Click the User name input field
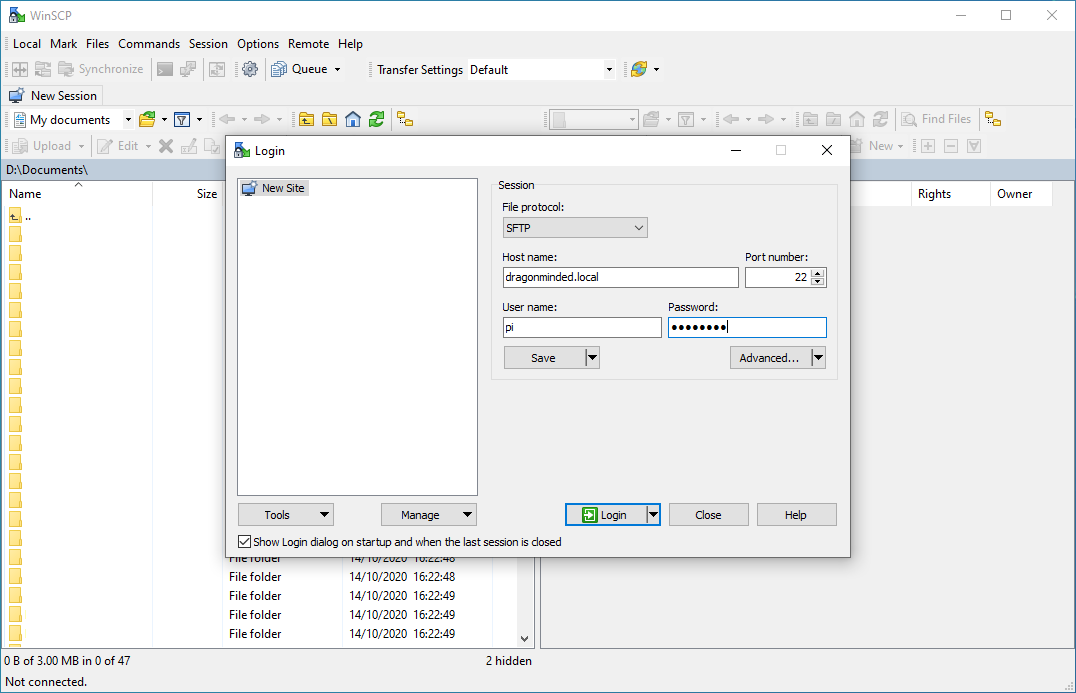 click(x=582, y=327)
